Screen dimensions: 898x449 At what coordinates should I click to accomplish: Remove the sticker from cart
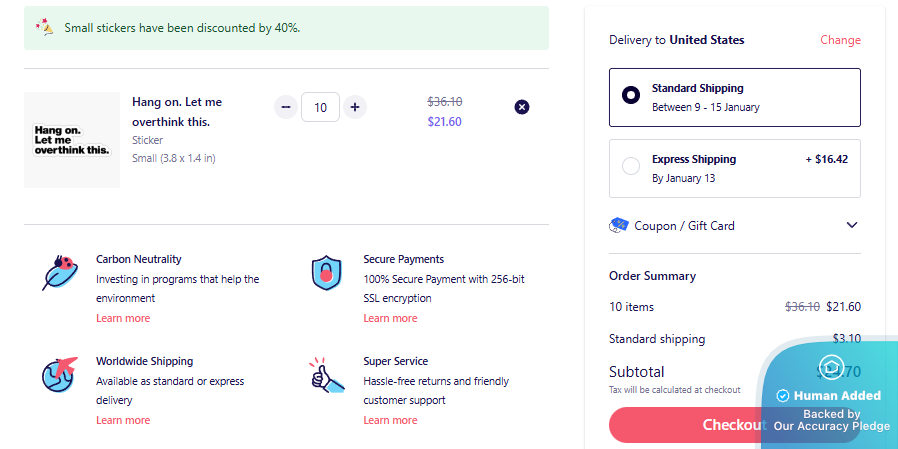[x=521, y=107]
